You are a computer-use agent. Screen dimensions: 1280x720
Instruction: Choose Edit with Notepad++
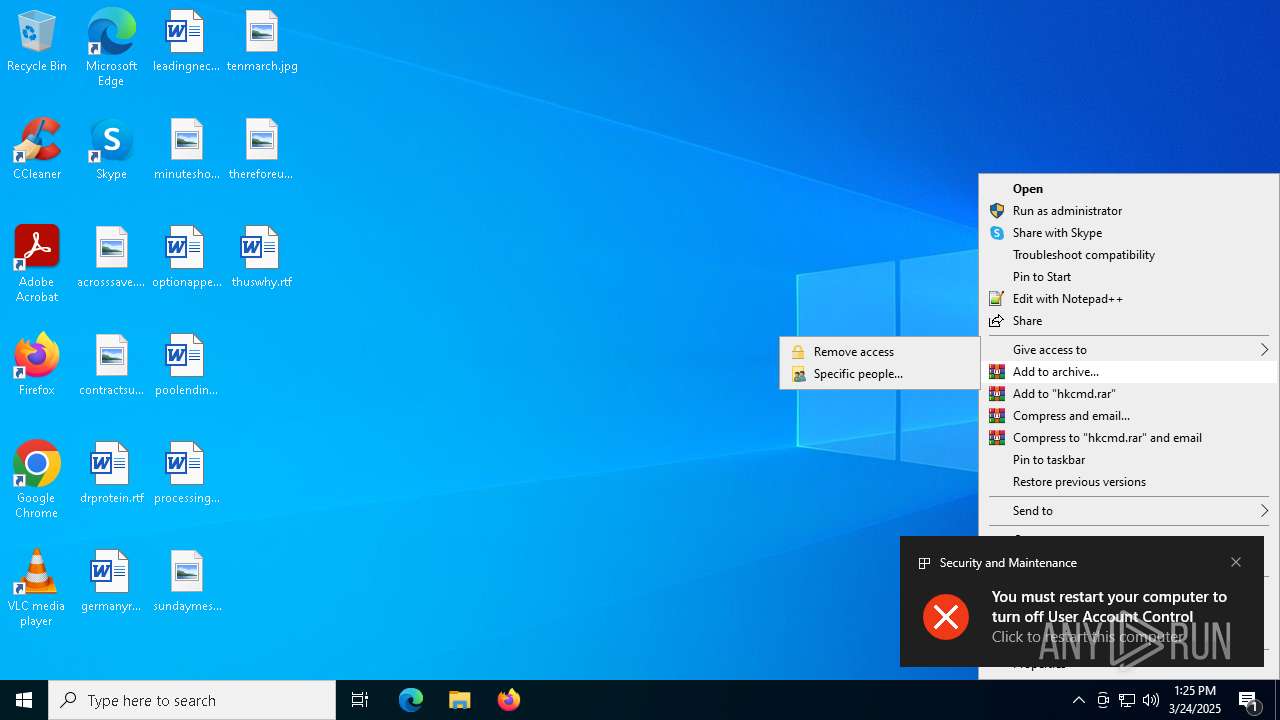(1128, 299)
